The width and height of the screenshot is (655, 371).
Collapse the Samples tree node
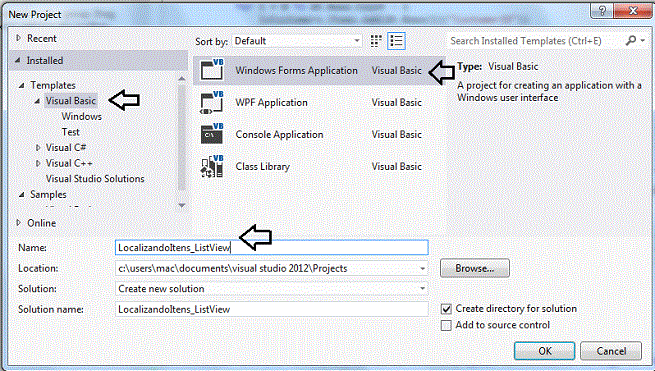point(22,195)
